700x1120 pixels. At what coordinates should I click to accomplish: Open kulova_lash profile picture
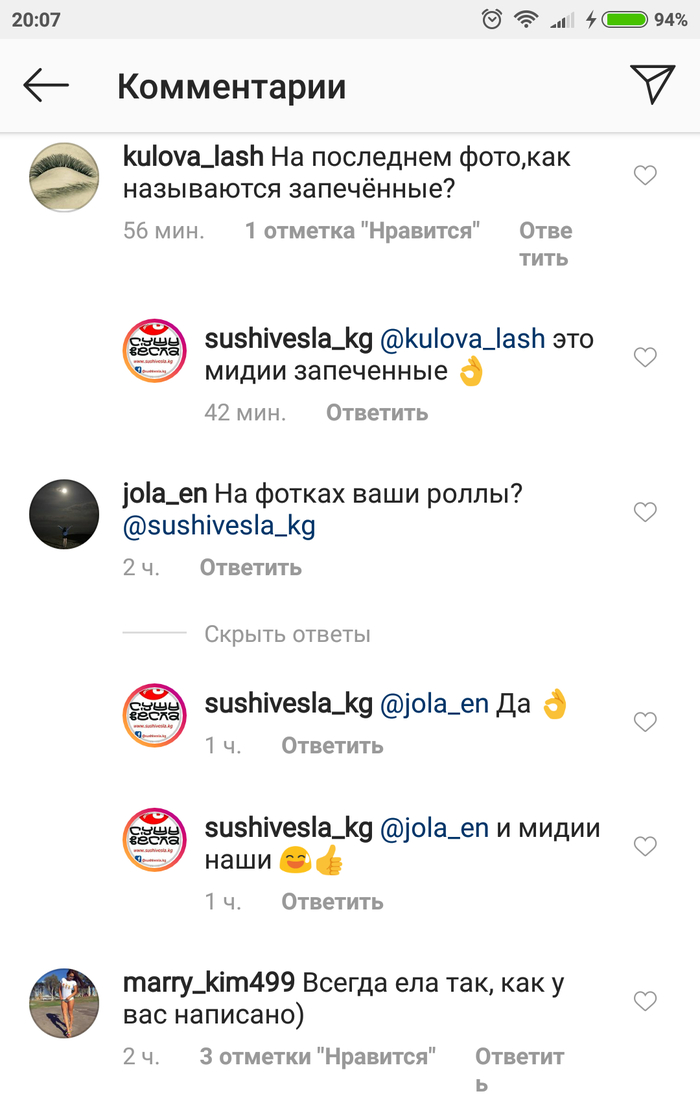tap(64, 178)
